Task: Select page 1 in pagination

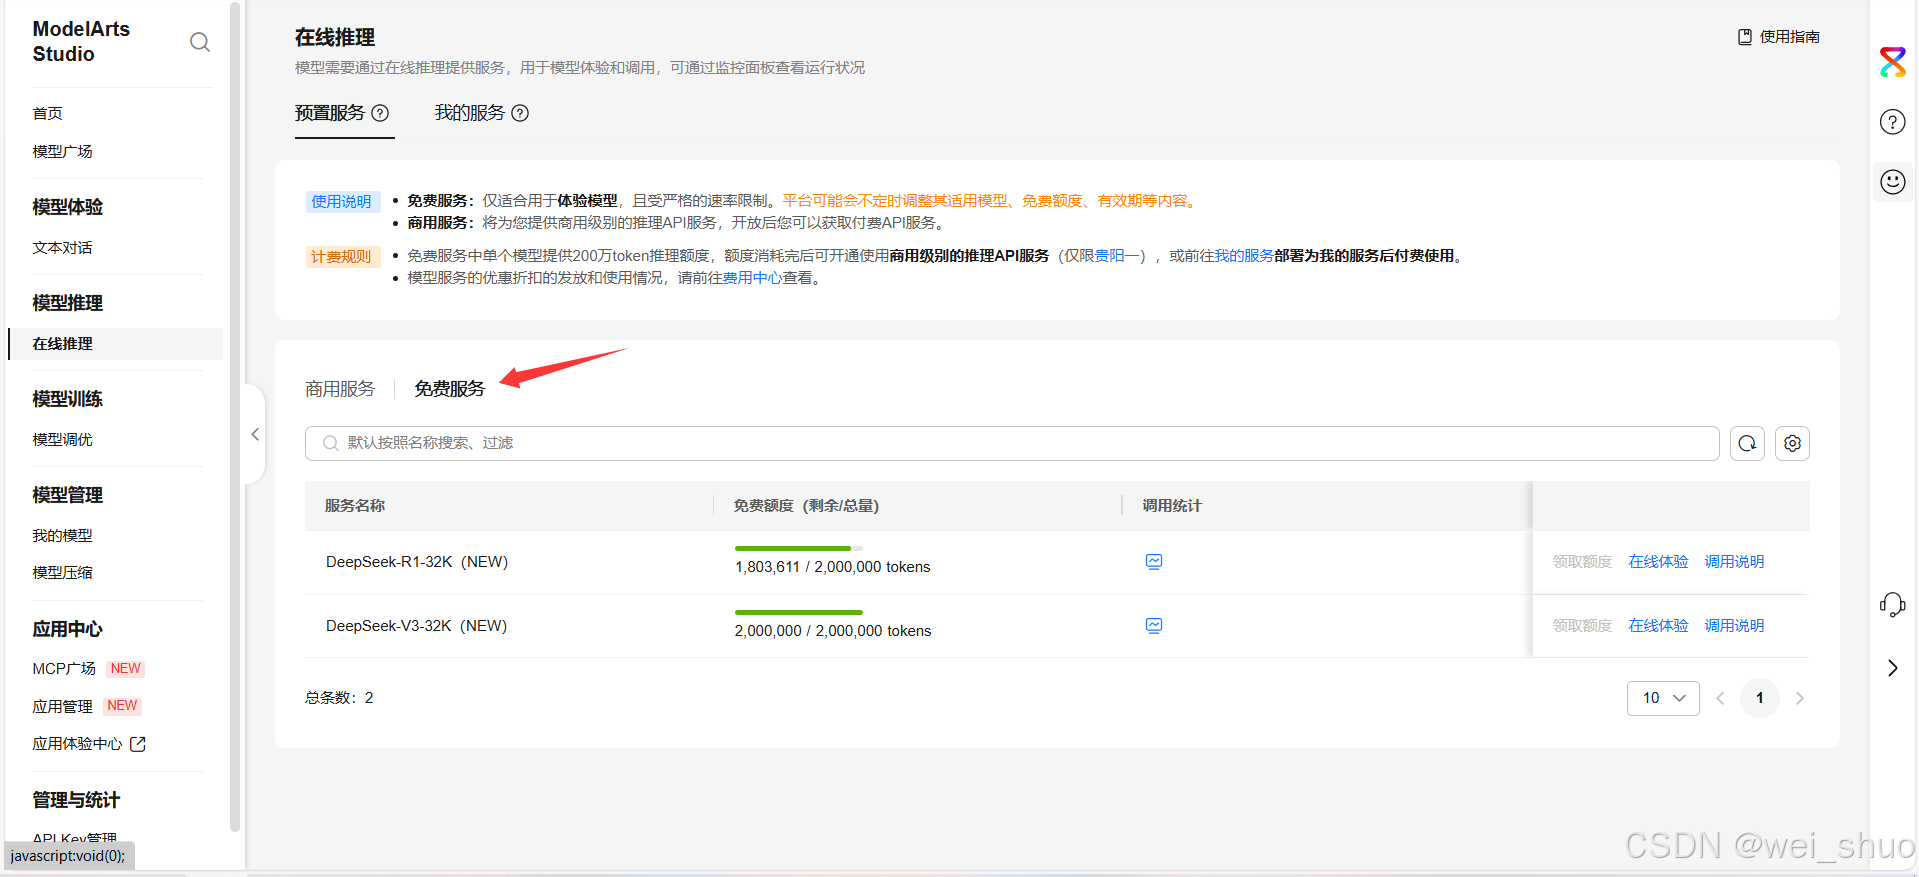Action: [1760, 698]
